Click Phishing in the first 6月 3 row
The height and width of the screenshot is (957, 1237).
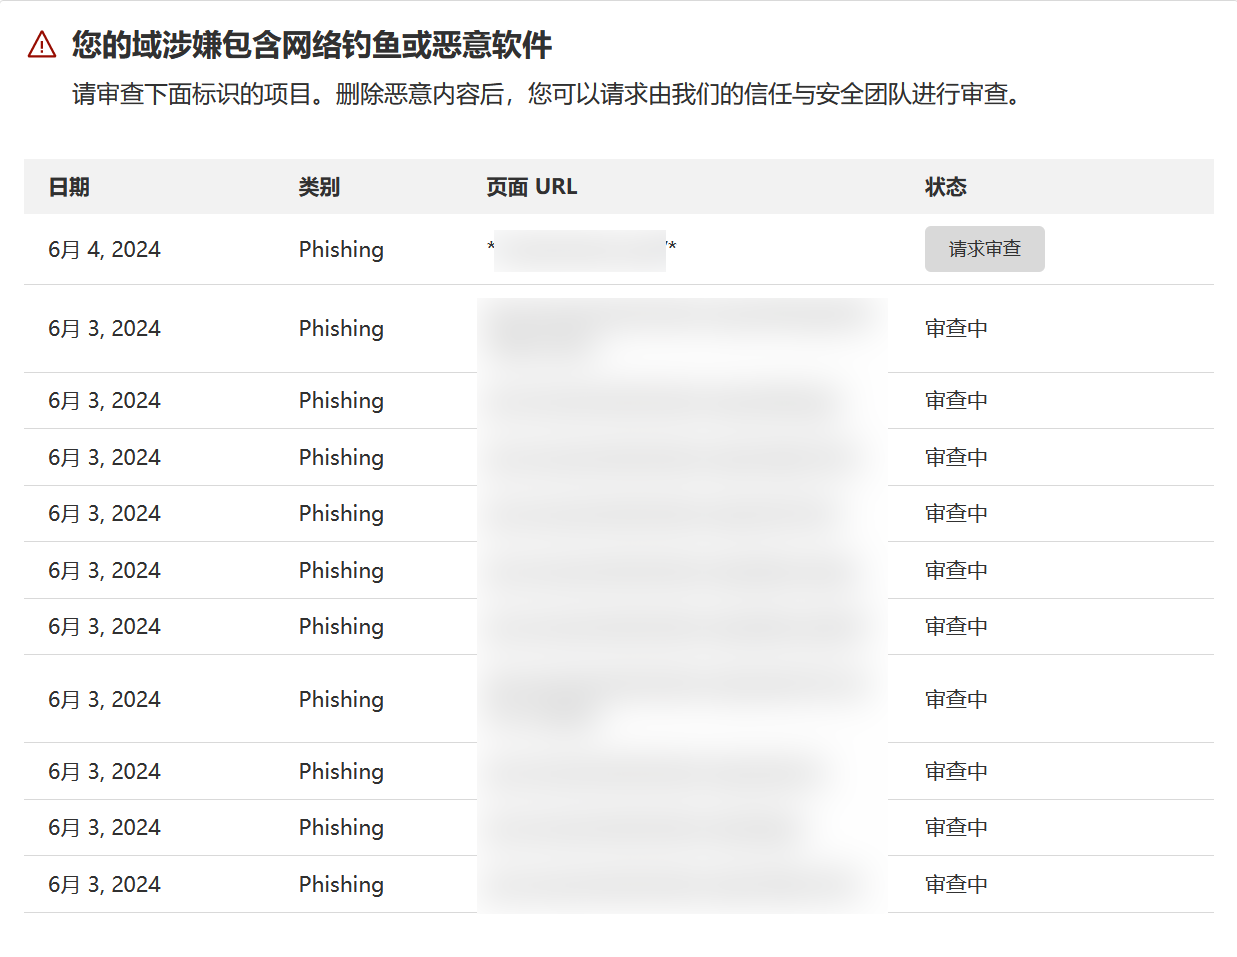(x=341, y=329)
